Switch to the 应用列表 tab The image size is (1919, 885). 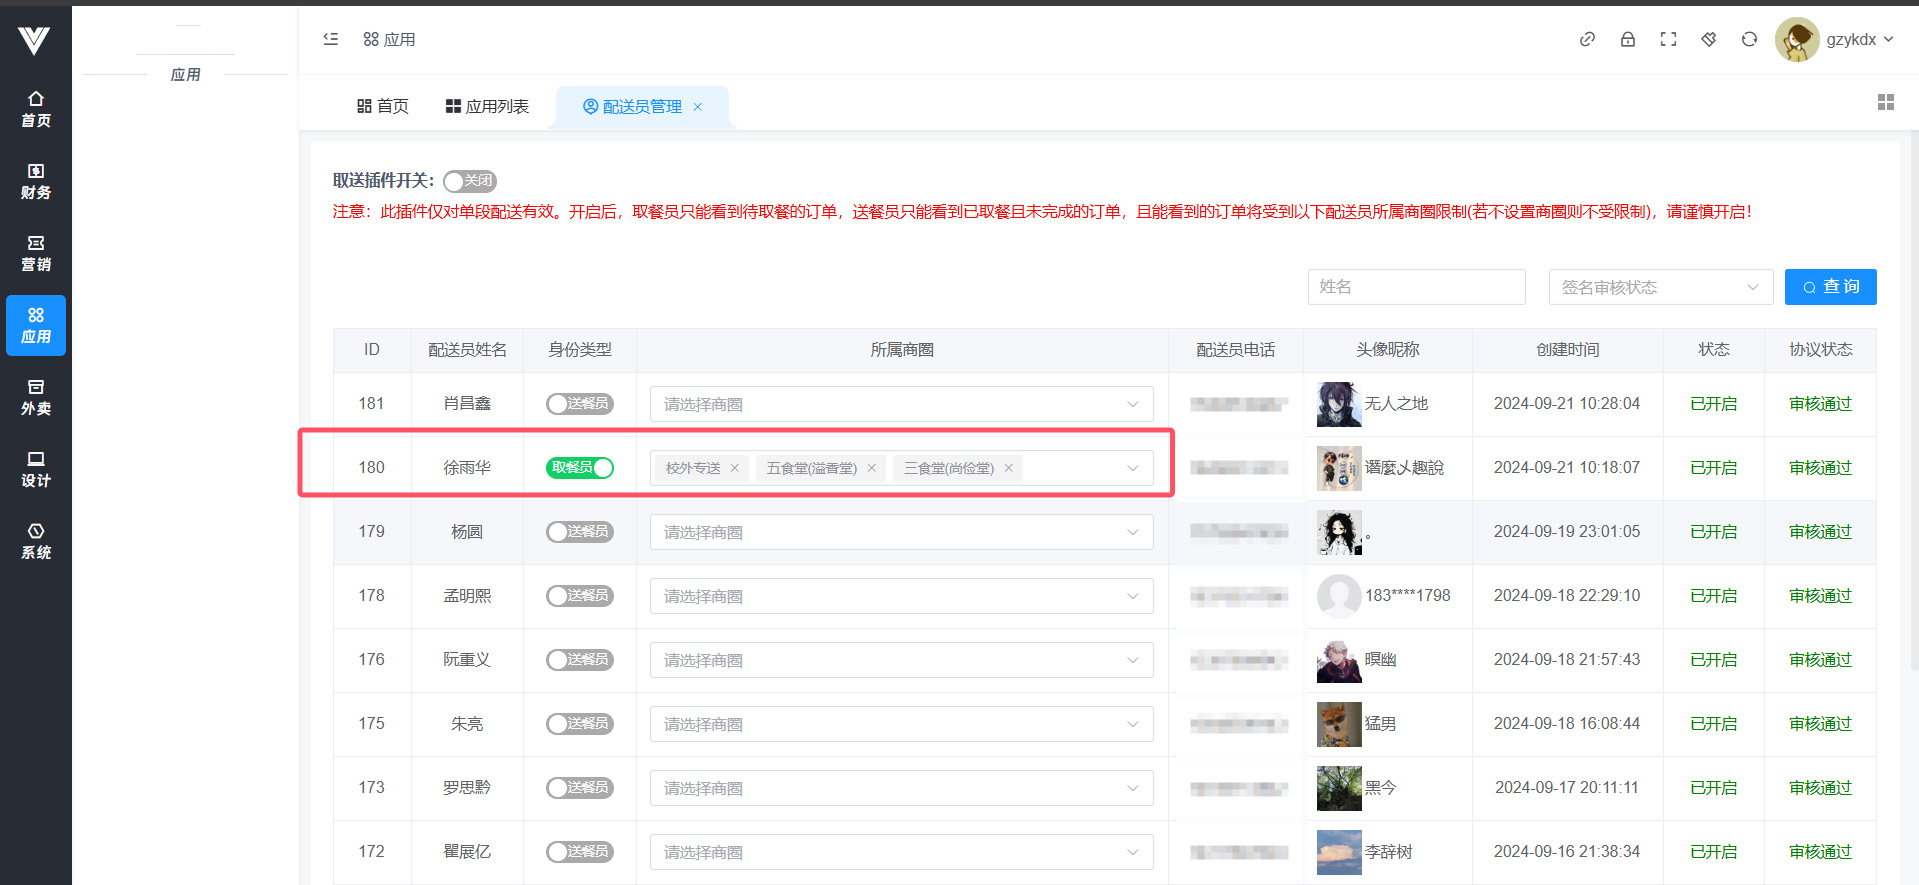tap(487, 106)
